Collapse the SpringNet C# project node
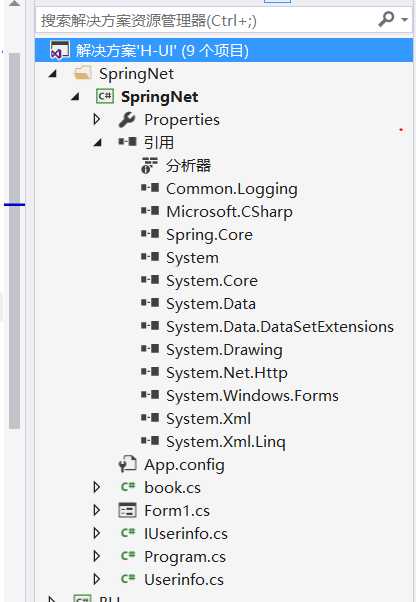Image resolution: width=416 pixels, height=602 pixels. (x=76, y=97)
